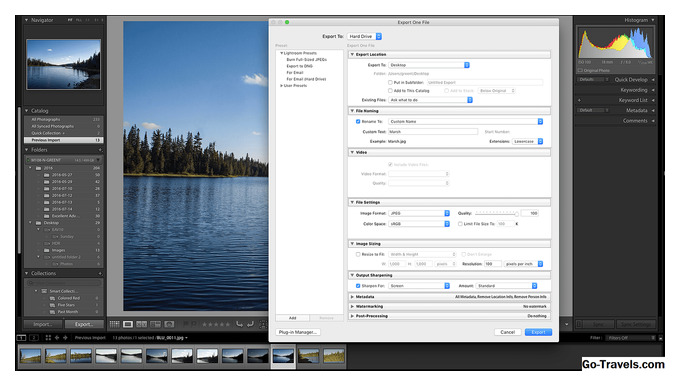Edit the Custom Text field
Screen dimensions: 680x386
pos(433,131)
